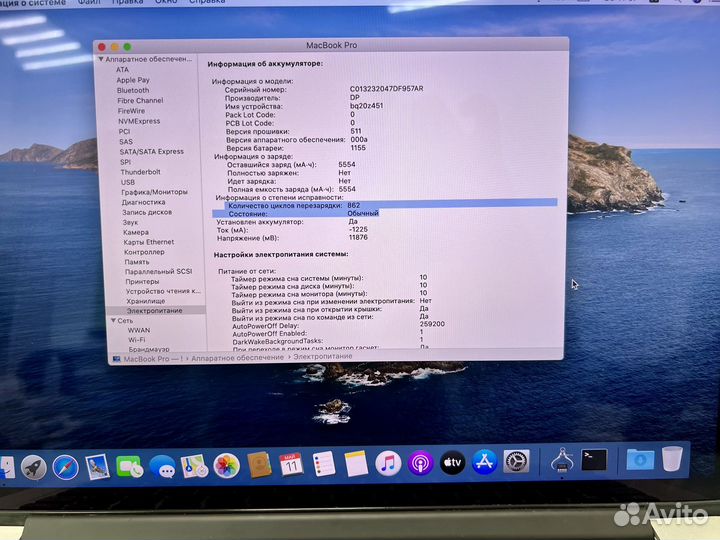The image size is (720, 540).
Task: Select FireWire in the sidebar
Action: point(131,111)
